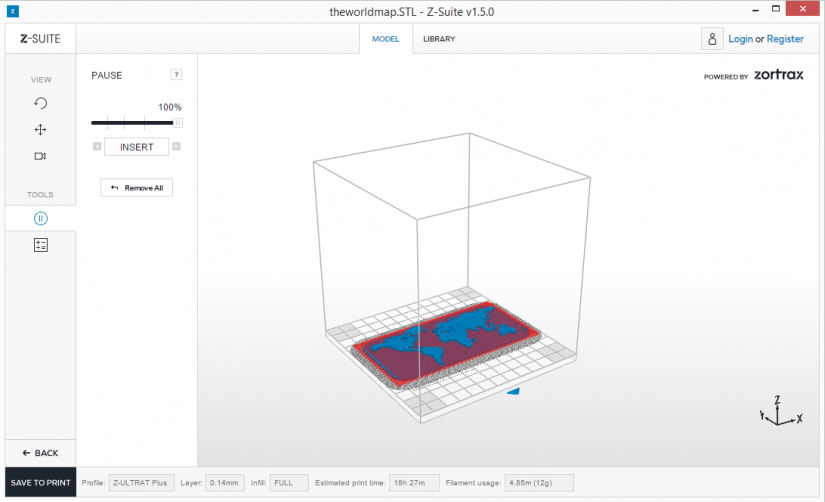This screenshot has width=825, height=502.
Task: Click the pause layer slider handle
Action: click(178, 123)
